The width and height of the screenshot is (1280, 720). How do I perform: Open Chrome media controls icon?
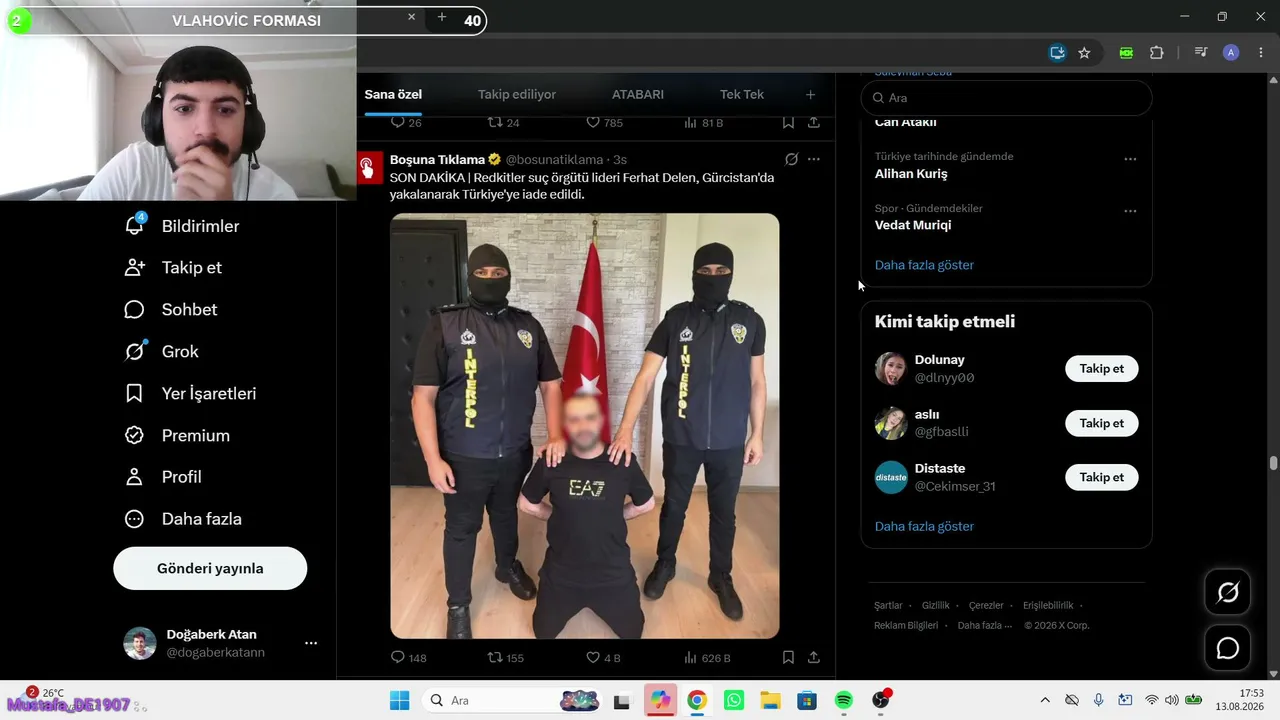coord(1202,53)
